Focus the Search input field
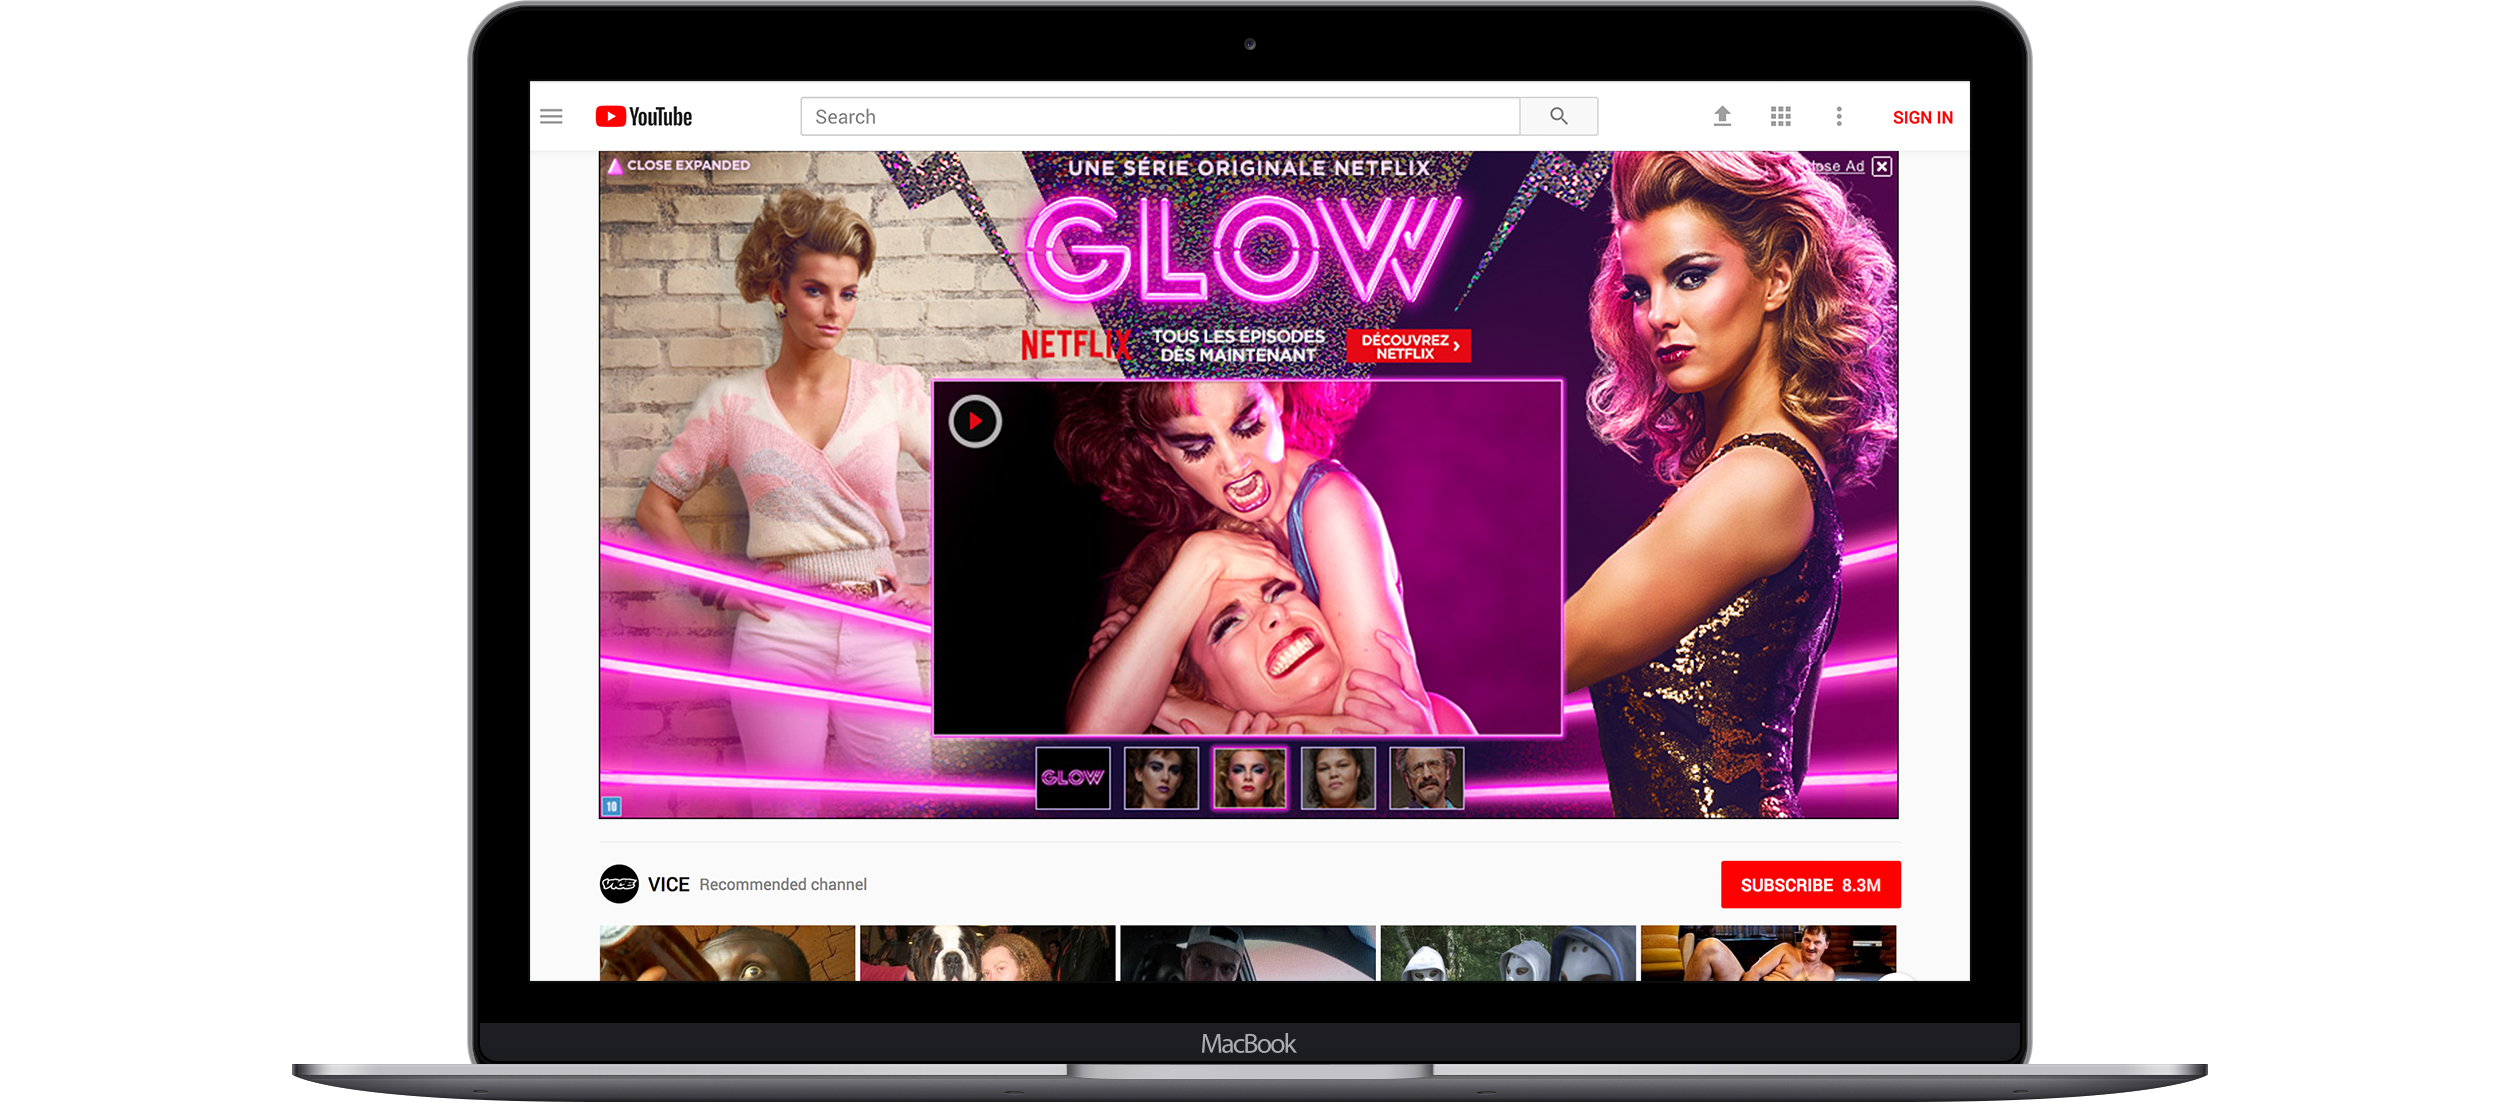Screen dimensions: 2500x1102 point(1160,117)
